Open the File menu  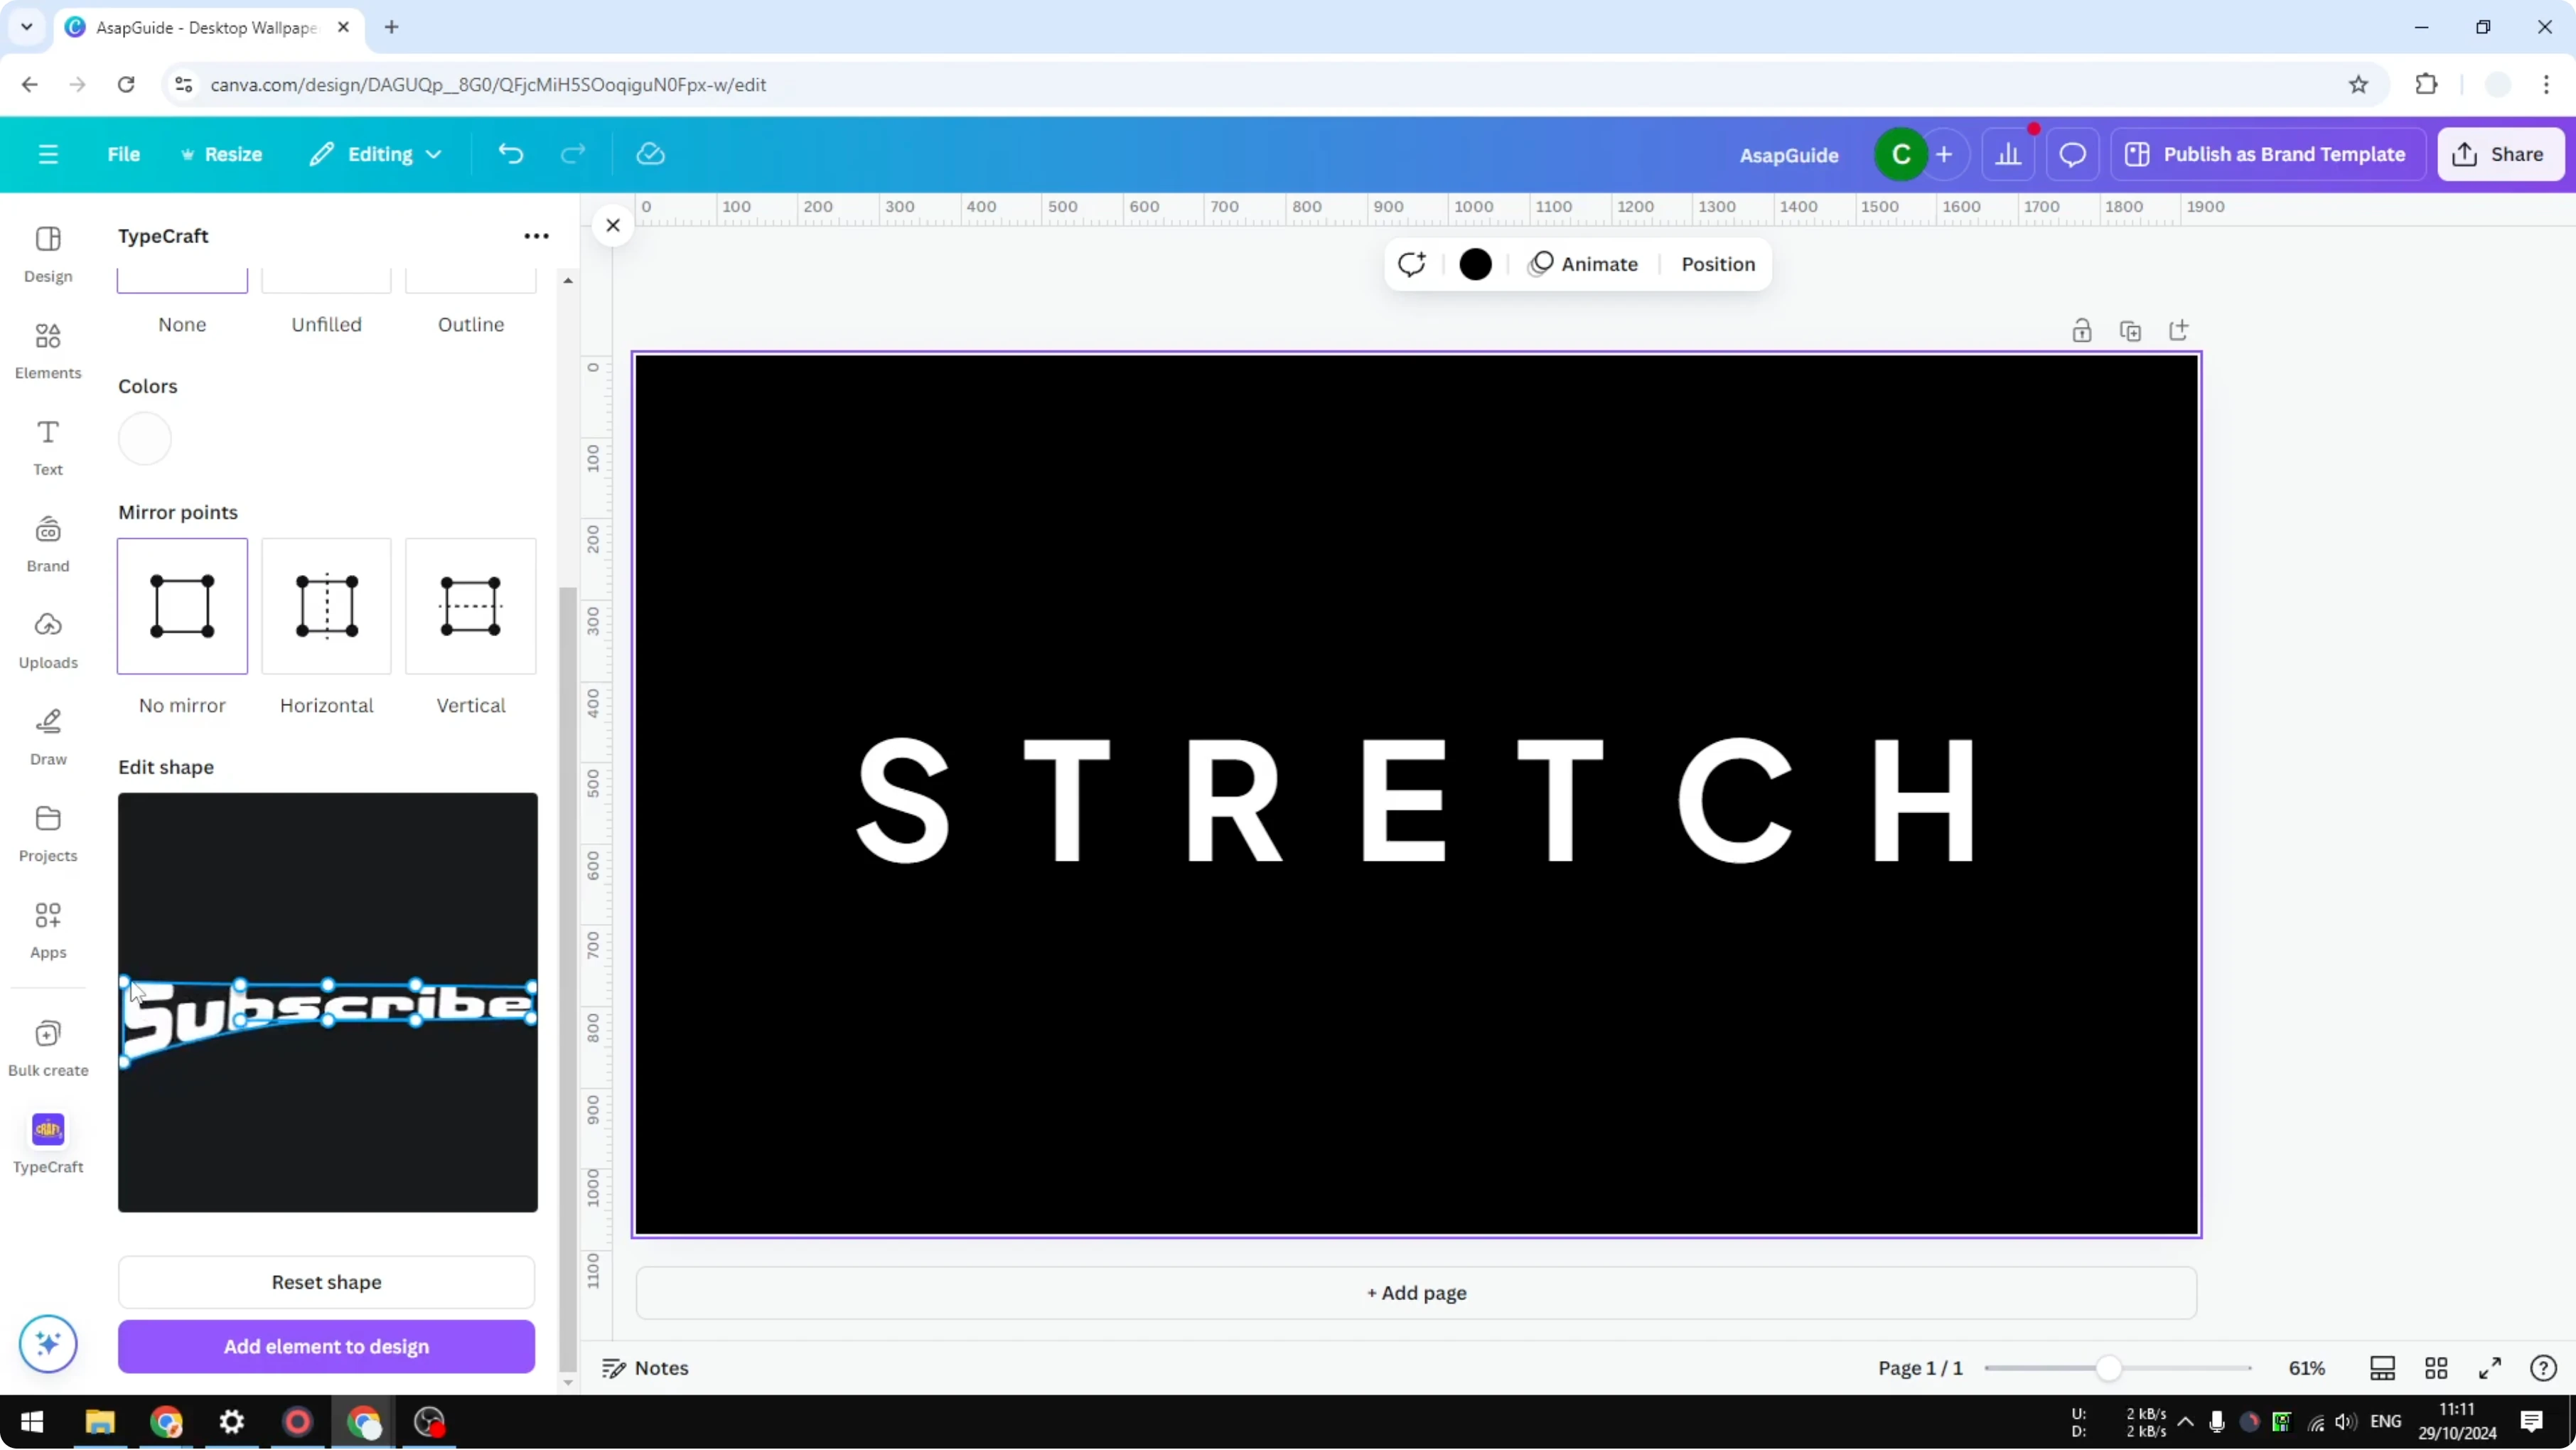[x=124, y=154]
